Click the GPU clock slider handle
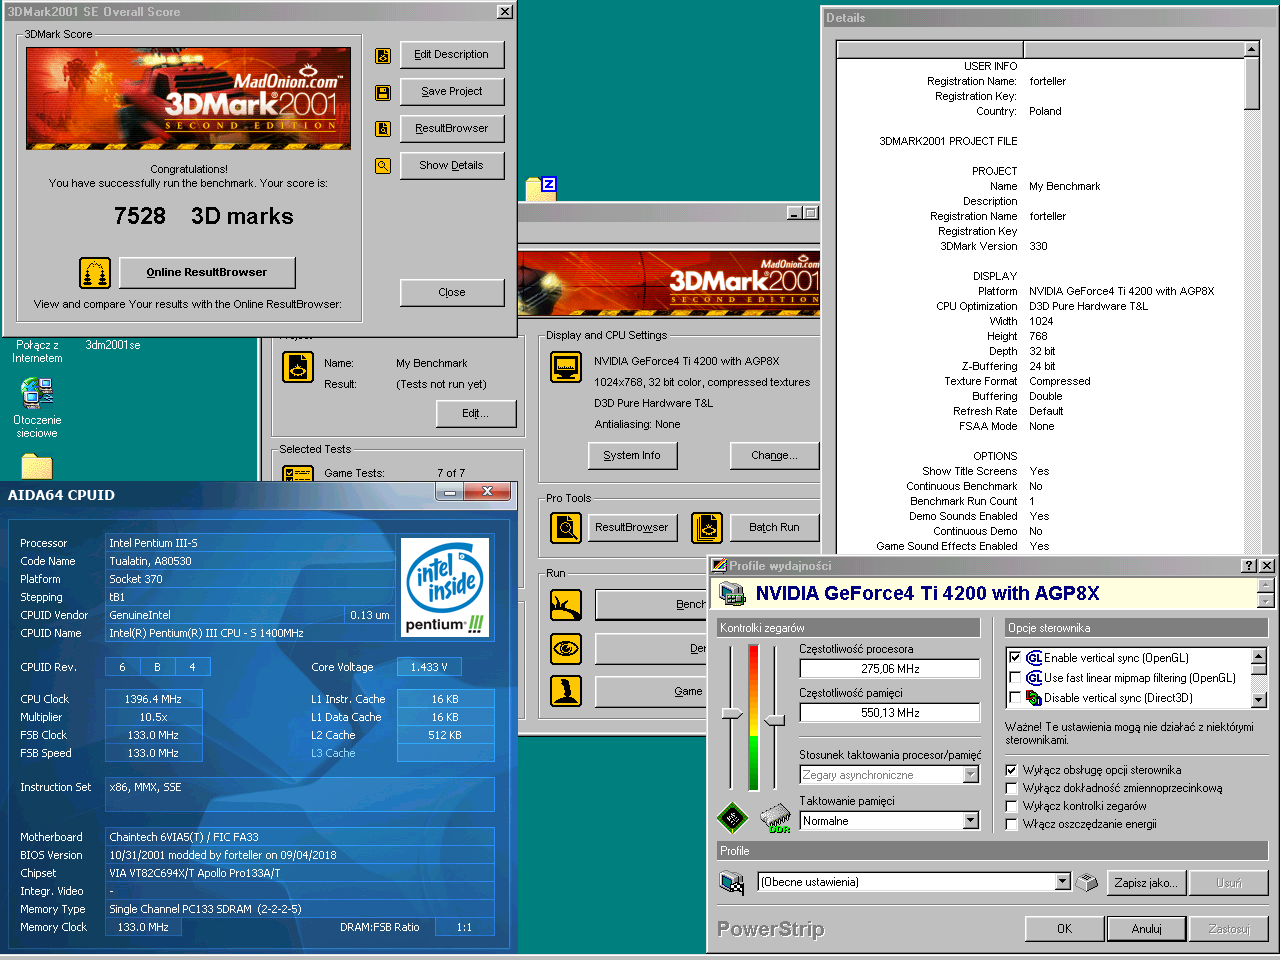 (x=732, y=714)
